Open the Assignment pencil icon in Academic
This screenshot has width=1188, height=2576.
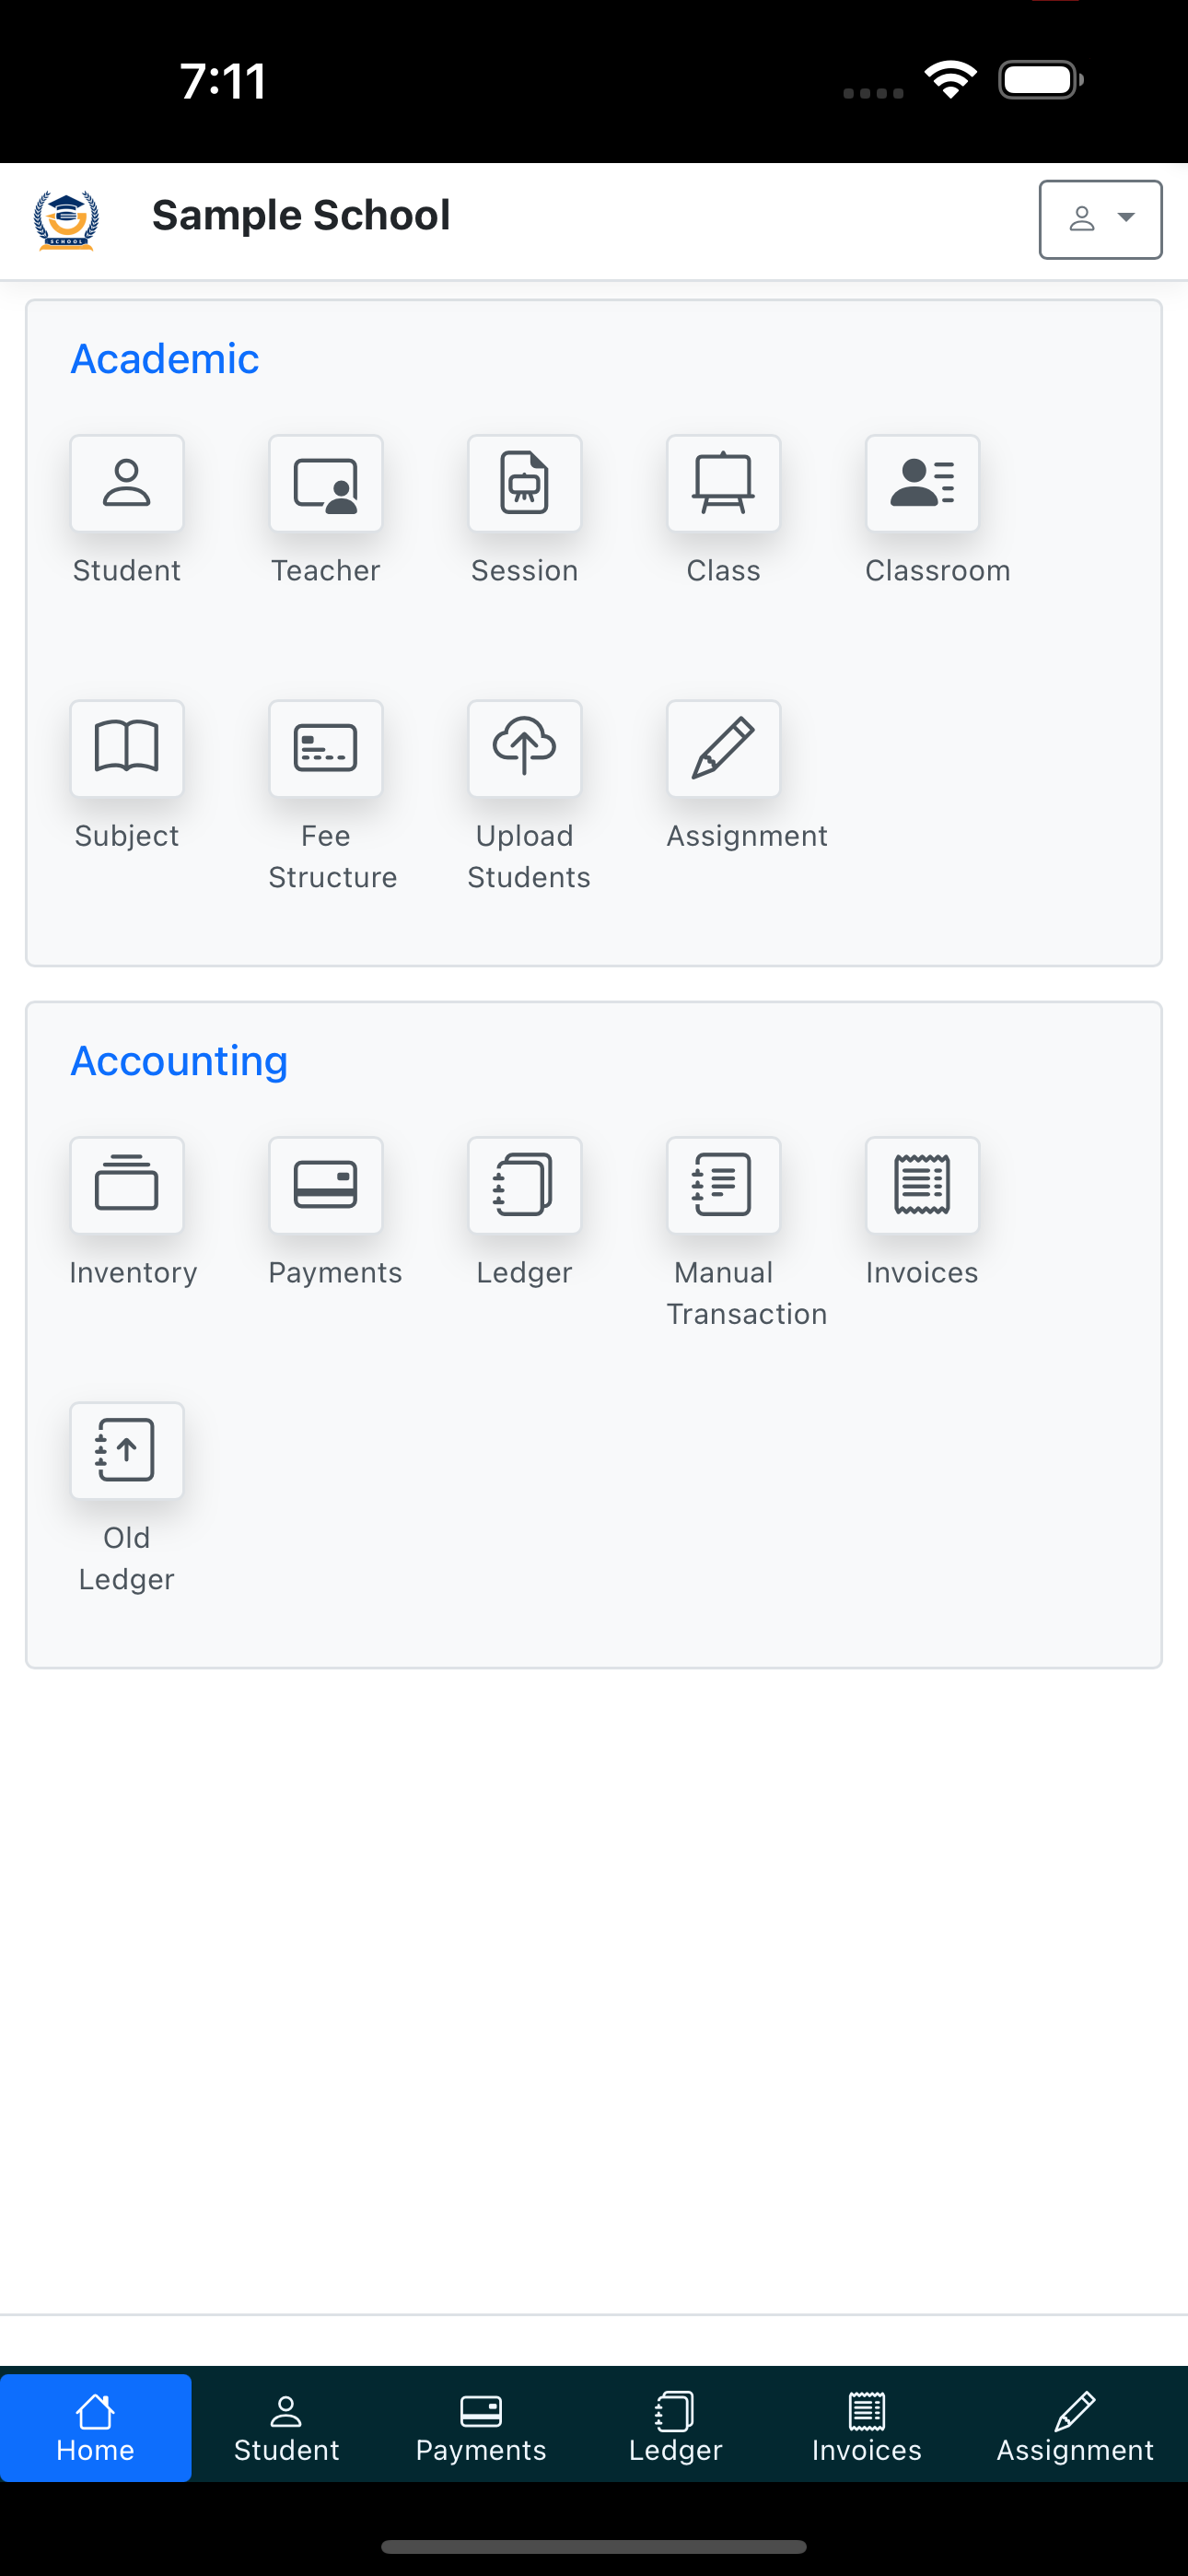tap(724, 749)
